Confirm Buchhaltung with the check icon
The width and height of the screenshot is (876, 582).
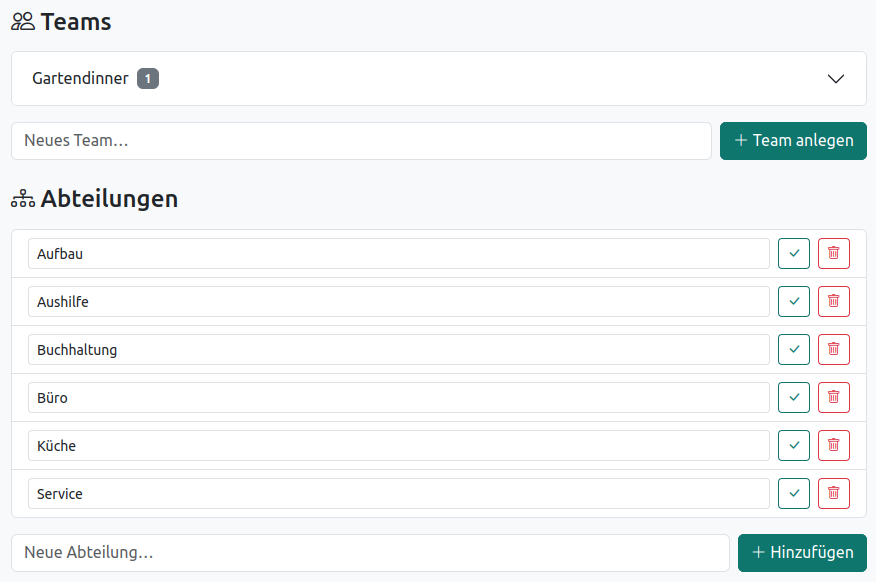(x=794, y=350)
